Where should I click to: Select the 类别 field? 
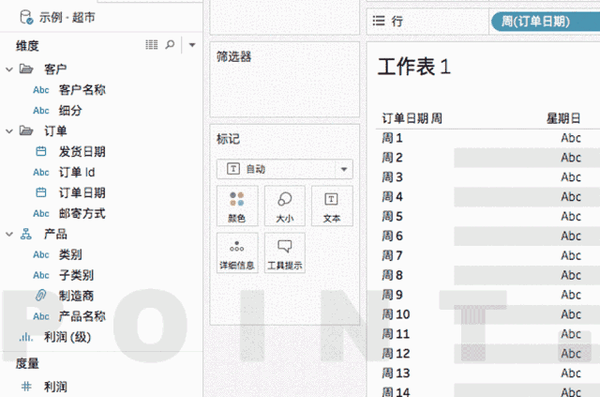pos(70,255)
